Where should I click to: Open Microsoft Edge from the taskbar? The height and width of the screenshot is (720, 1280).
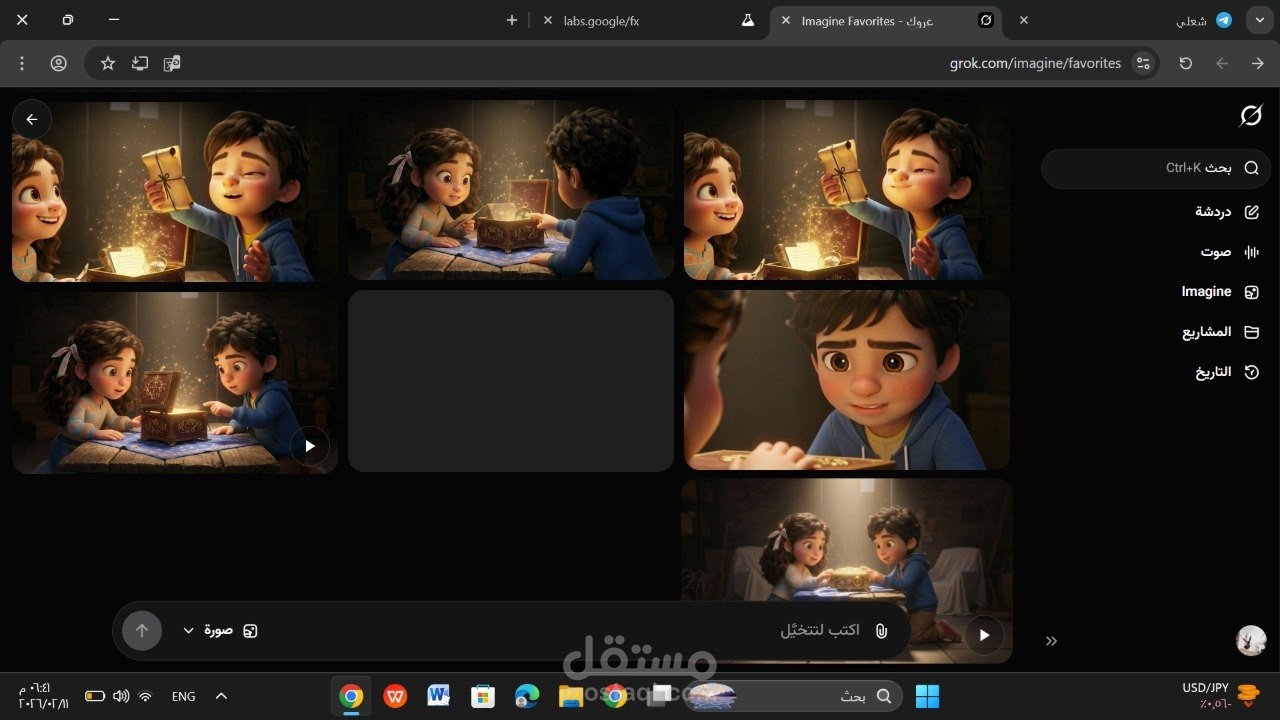click(x=526, y=696)
